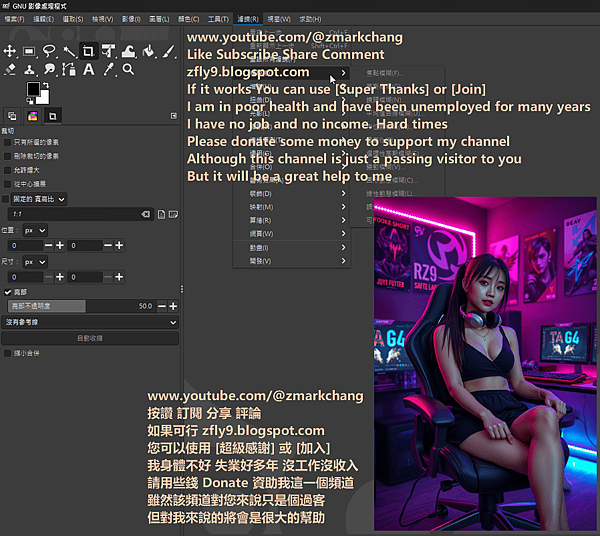Reset colors to default black and white

pos(29,101)
